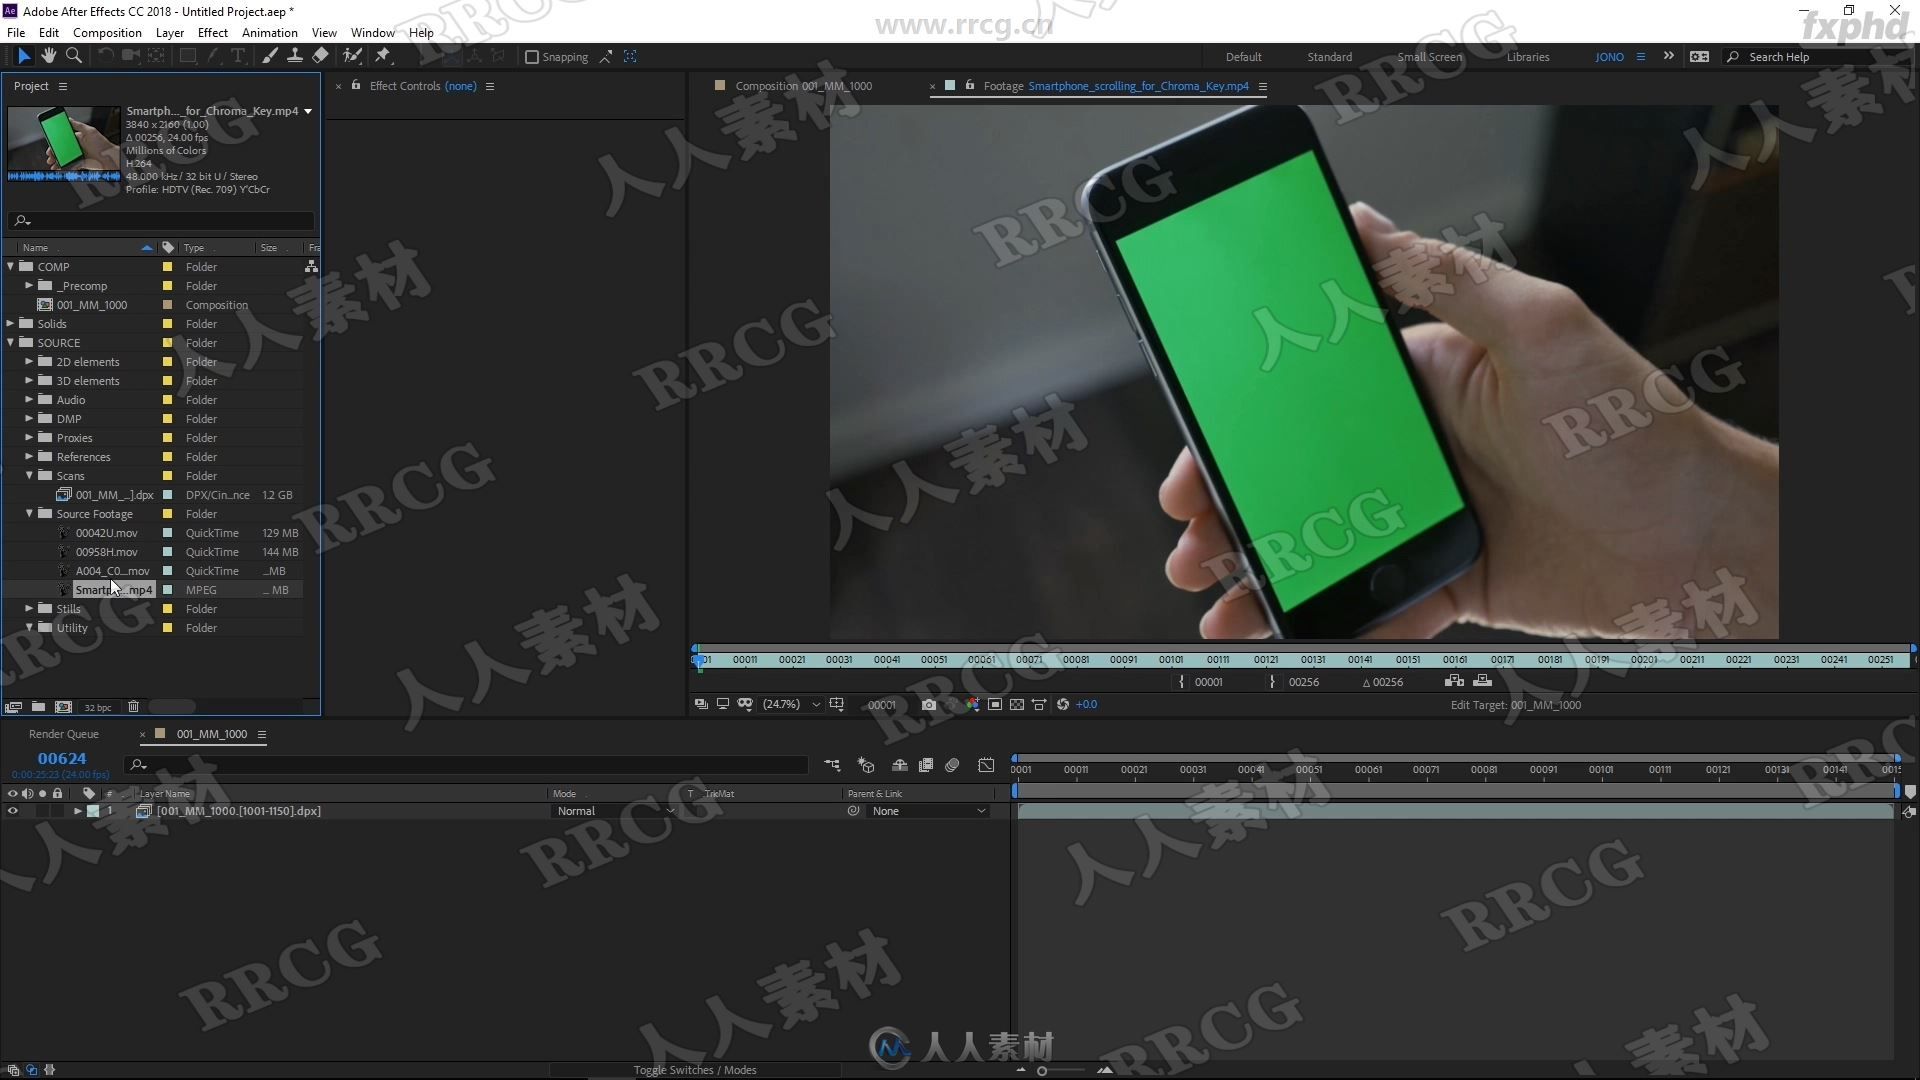Viewport: 1920px width, 1080px height.
Task: Click on Smartph_...mp4 footage item
Action: [113, 589]
